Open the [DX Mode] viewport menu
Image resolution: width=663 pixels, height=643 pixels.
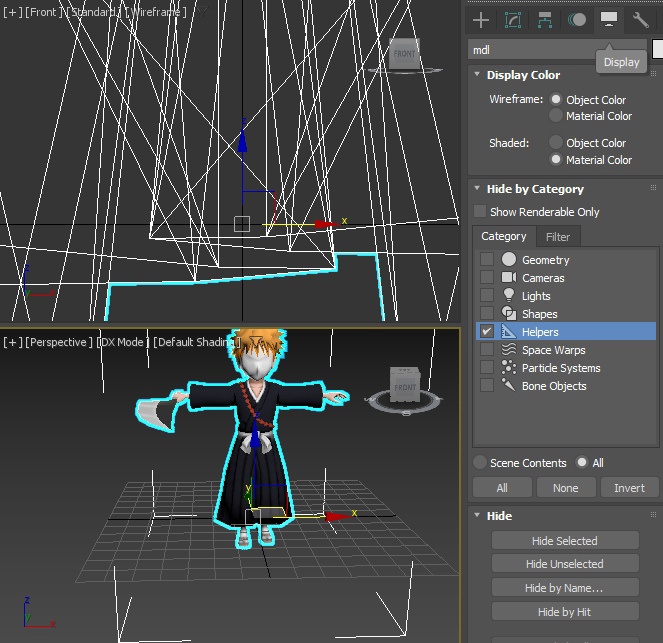click(123, 342)
